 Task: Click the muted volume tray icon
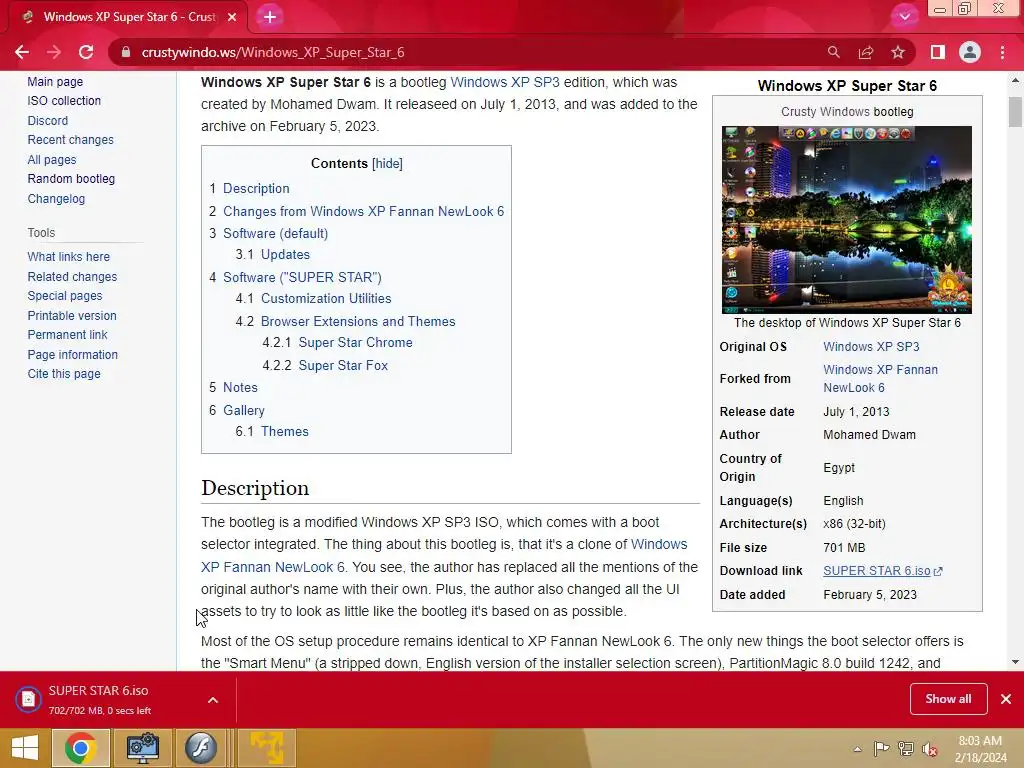(930, 749)
